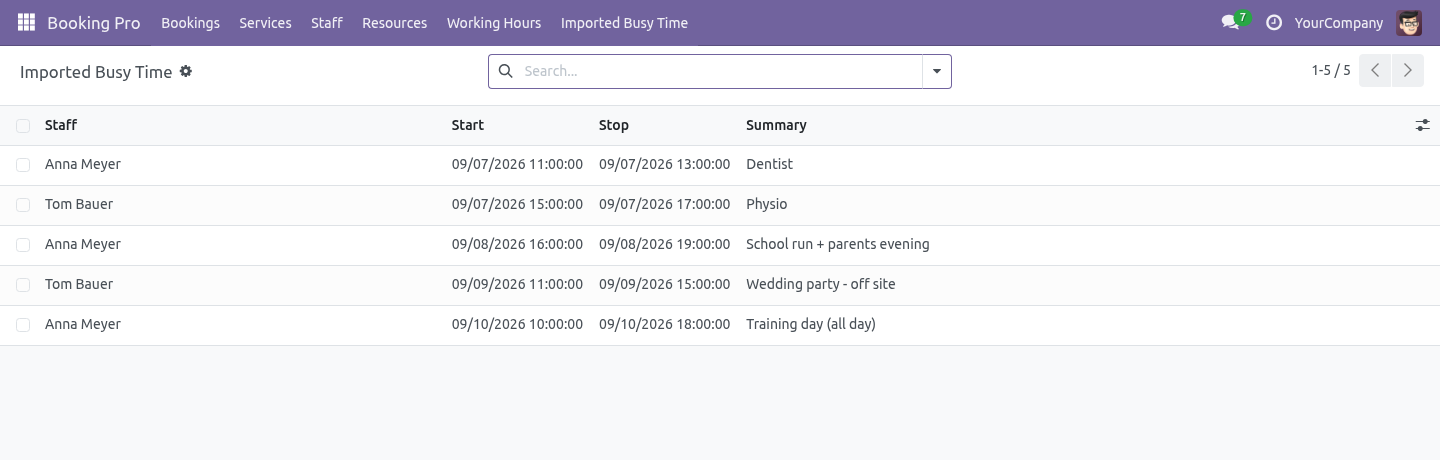Click the start cell 09/10/2026 10:00:00
The height and width of the screenshot is (460, 1440).
pos(517,324)
